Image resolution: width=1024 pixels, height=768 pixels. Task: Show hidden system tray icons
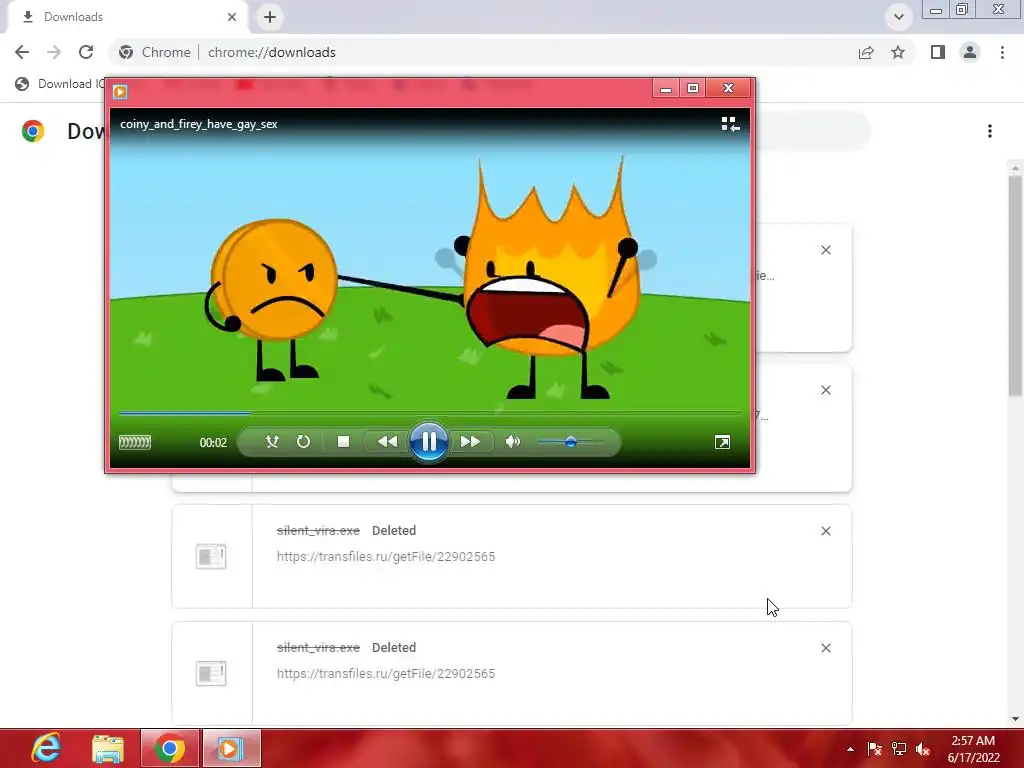(x=850, y=749)
